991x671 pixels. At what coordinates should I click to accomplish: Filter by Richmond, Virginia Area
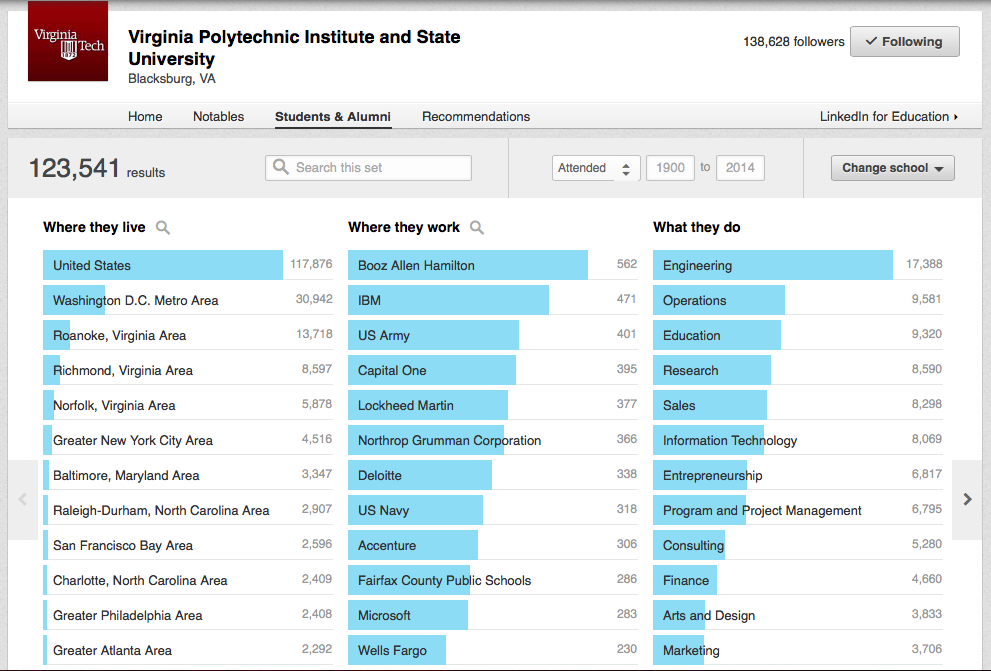pyautogui.click(x=188, y=370)
